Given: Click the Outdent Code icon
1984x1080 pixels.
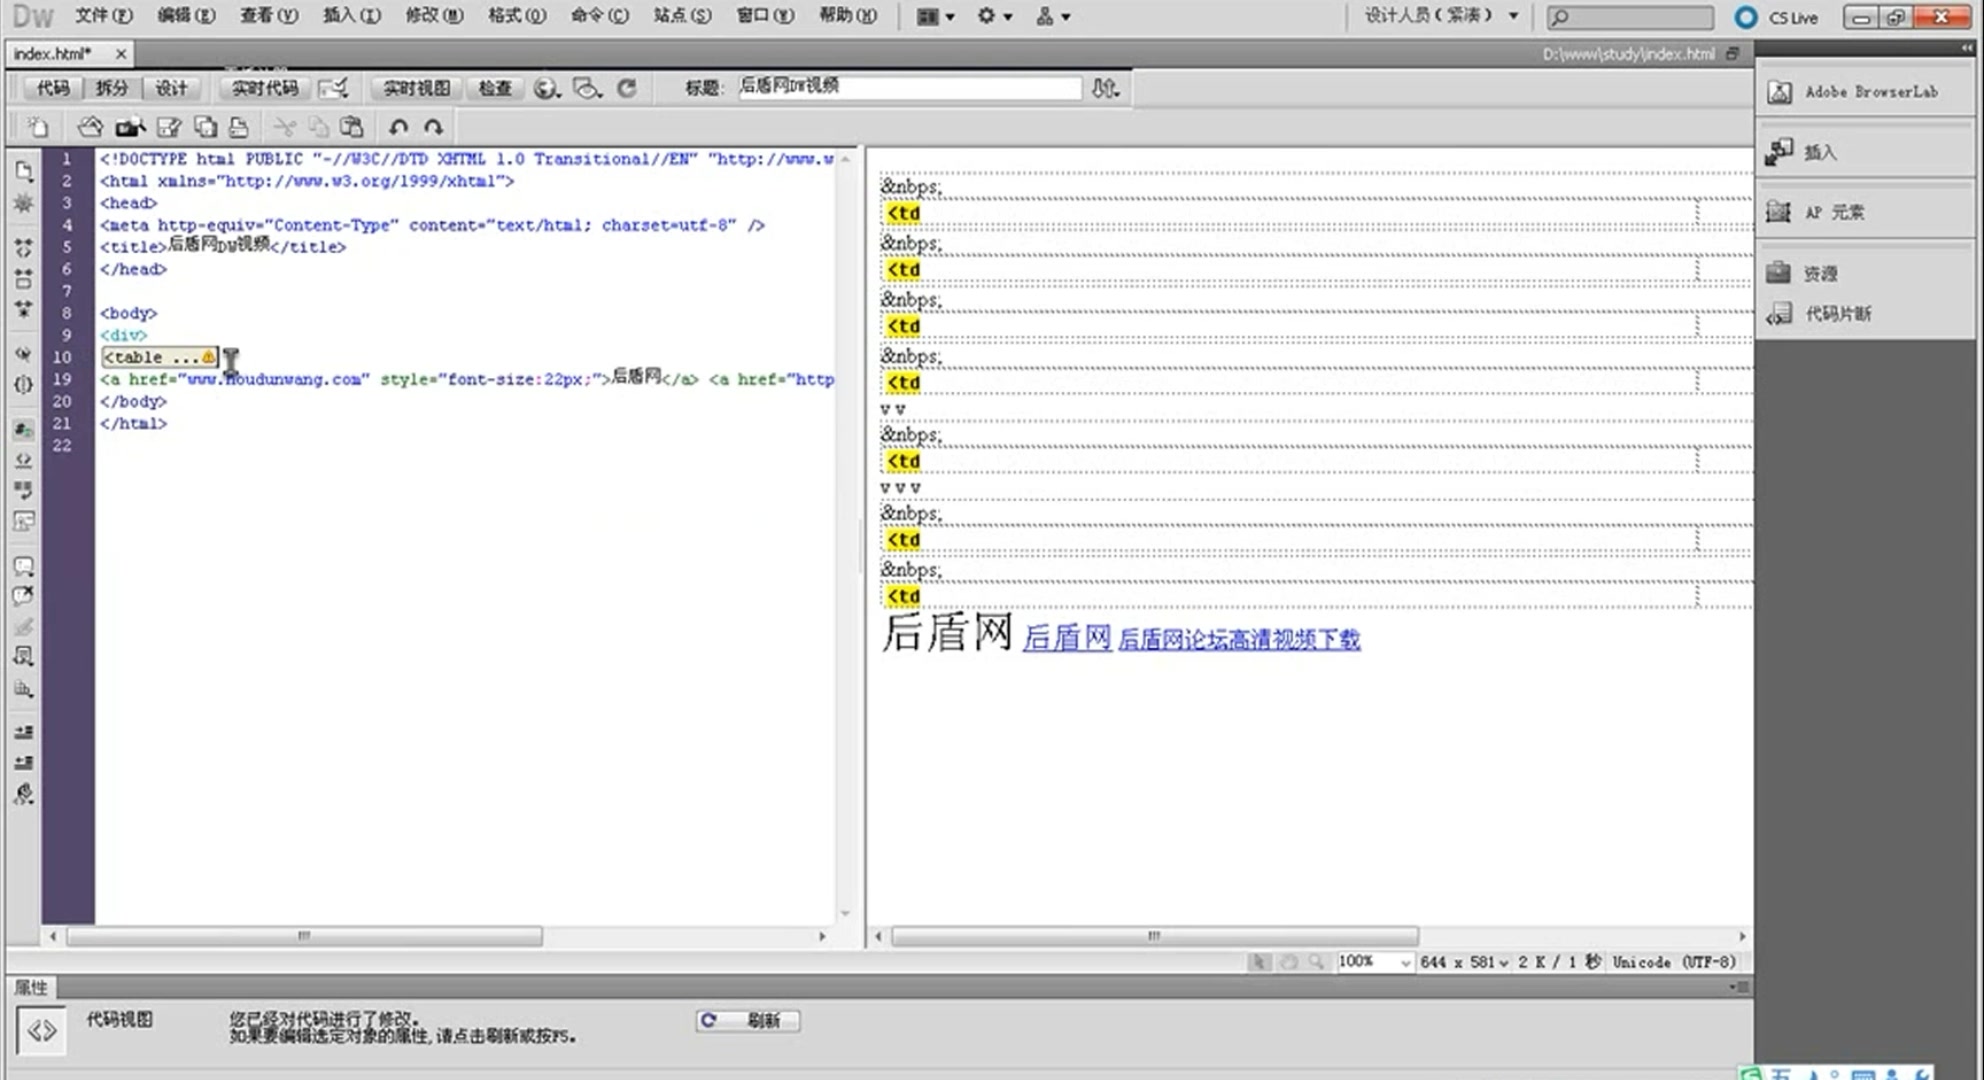Looking at the screenshot, I should [x=24, y=763].
